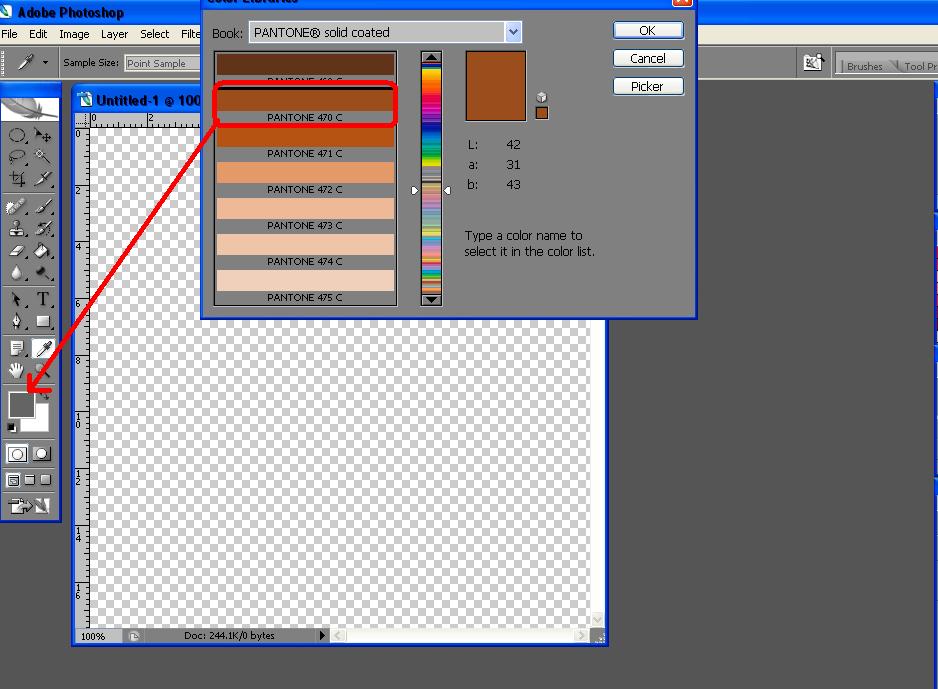
Task: Select the Burn tool
Action: coord(42,273)
